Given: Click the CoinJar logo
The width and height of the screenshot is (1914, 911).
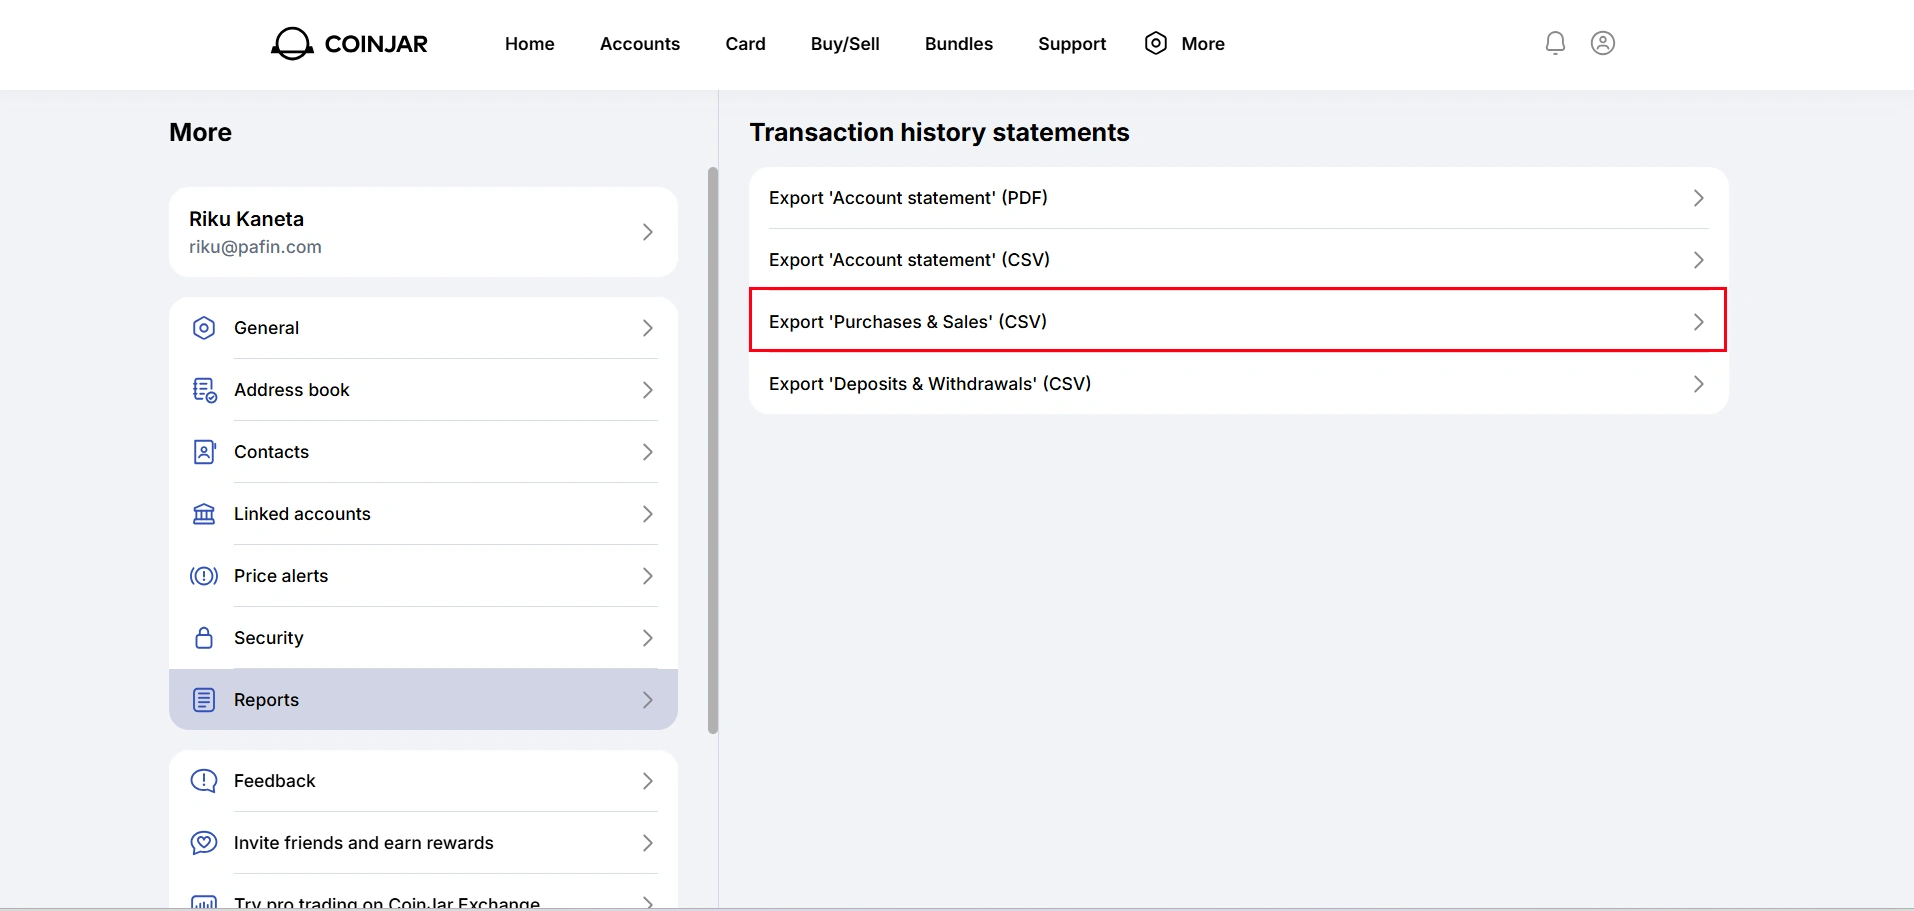Looking at the screenshot, I should (349, 43).
